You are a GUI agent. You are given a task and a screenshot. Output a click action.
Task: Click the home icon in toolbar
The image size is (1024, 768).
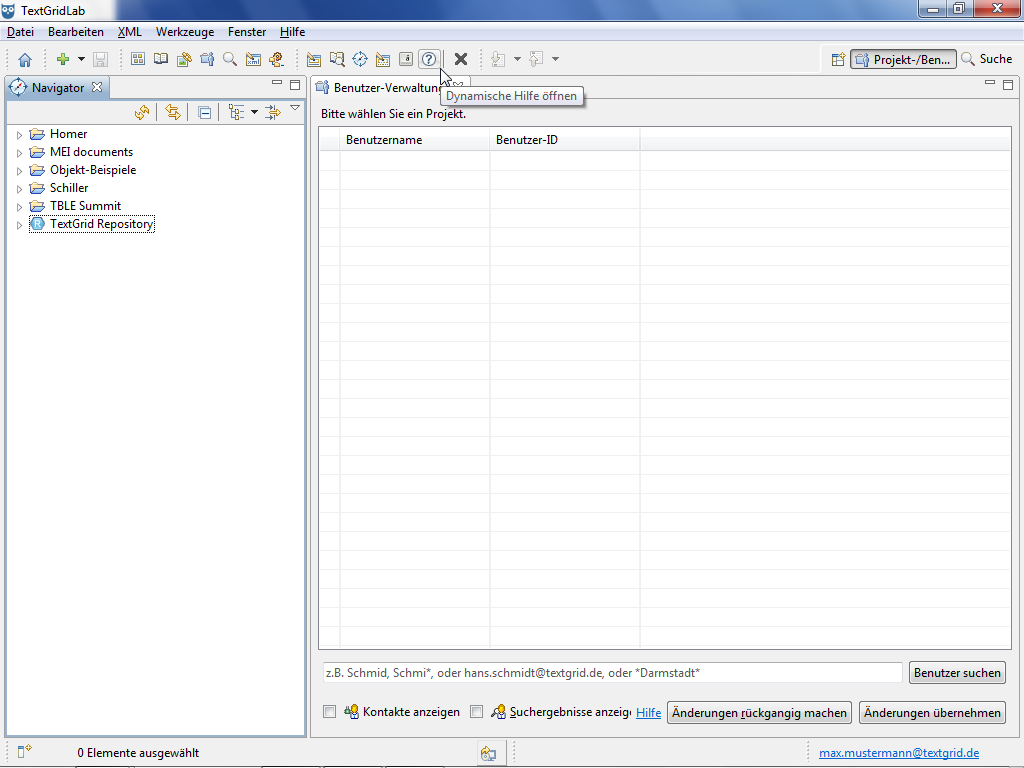point(25,60)
